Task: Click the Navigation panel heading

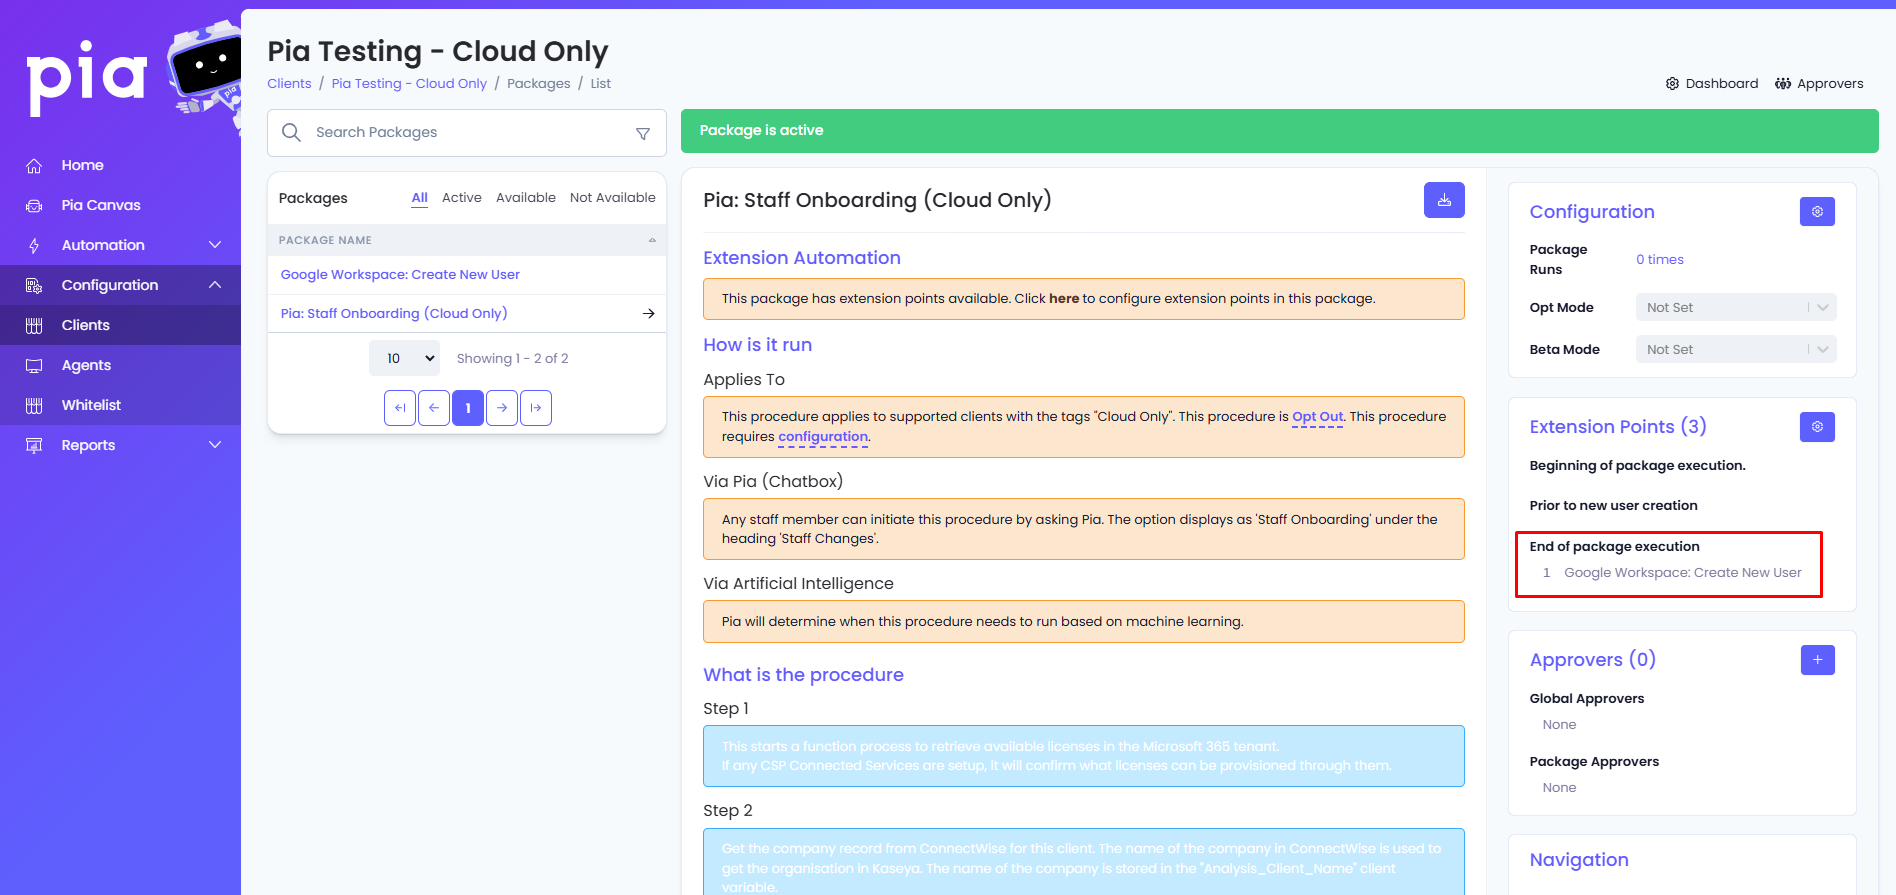Action: 1579,860
